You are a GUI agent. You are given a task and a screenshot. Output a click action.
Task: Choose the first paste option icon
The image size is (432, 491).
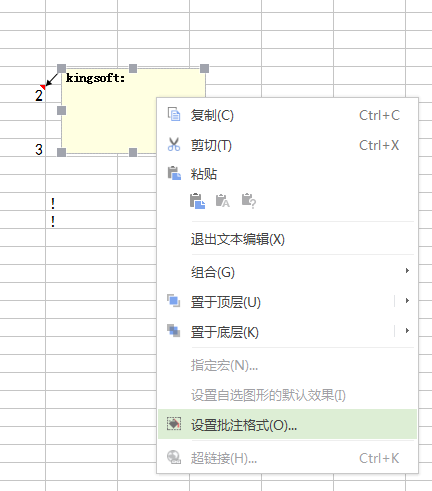point(197,201)
